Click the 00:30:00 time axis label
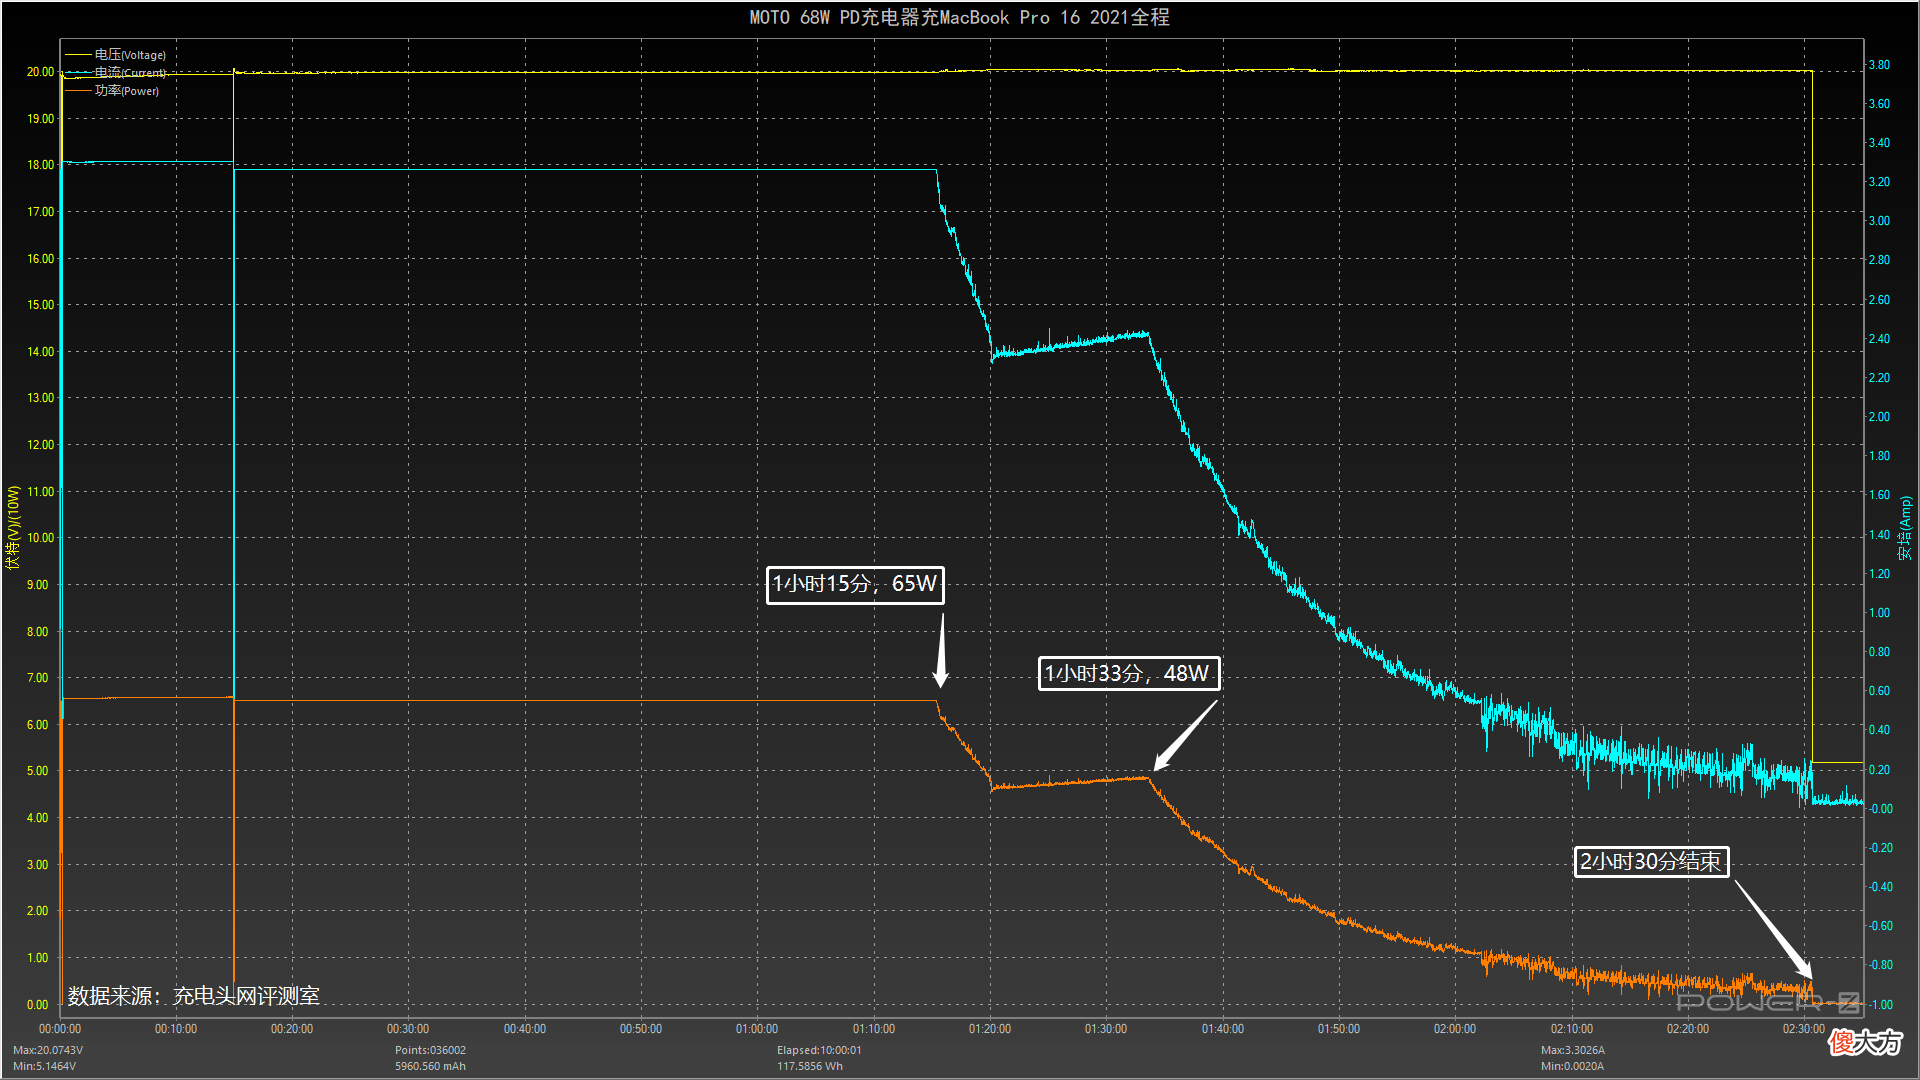Viewport: 1920px width, 1080px height. click(x=408, y=1029)
